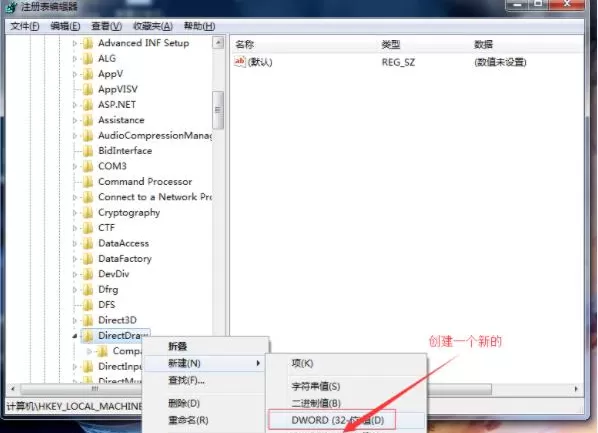
Task: Expand the Assistance key
Action: coord(75,121)
